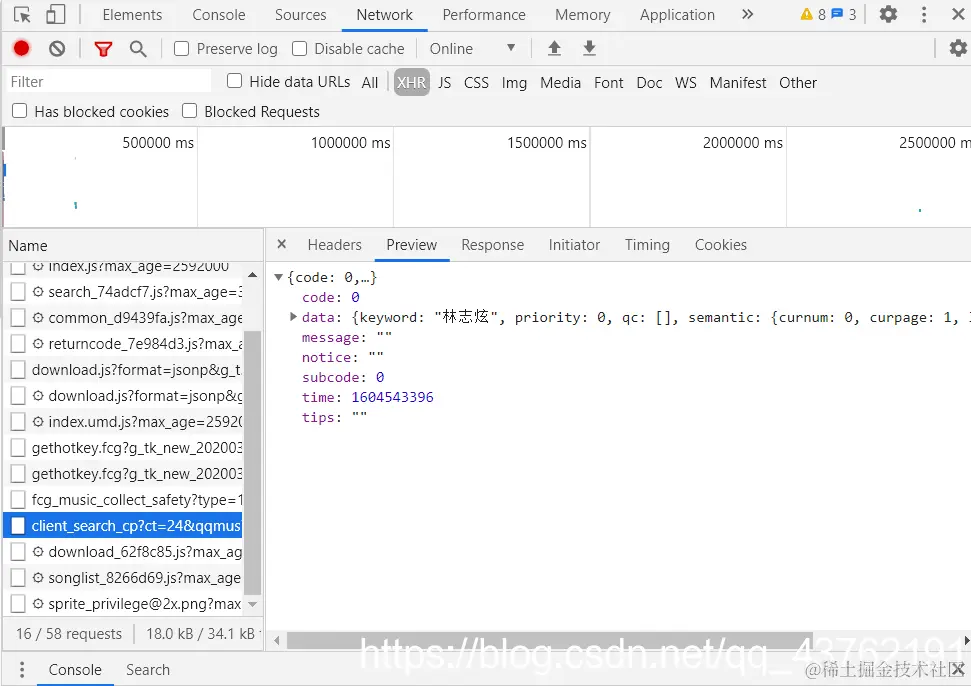Open the Online throttling dropdown
Image resolution: width=971 pixels, height=686 pixels.
(472, 48)
